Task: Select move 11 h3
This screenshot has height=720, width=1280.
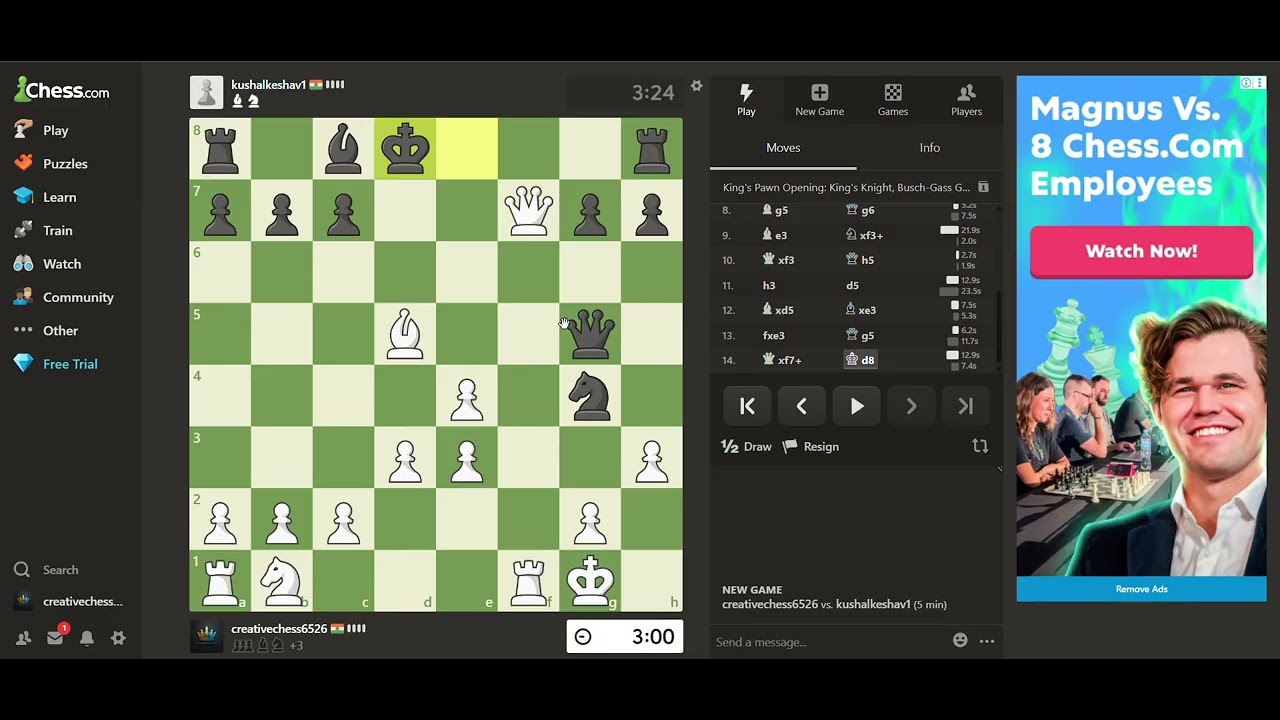Action: click(x=769, y=285)
